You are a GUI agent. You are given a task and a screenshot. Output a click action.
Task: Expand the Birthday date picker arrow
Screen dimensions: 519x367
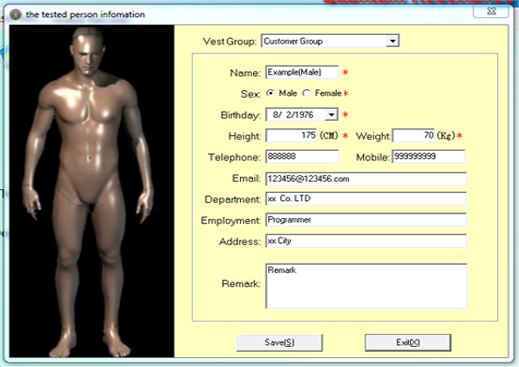[x=331, y=115]
